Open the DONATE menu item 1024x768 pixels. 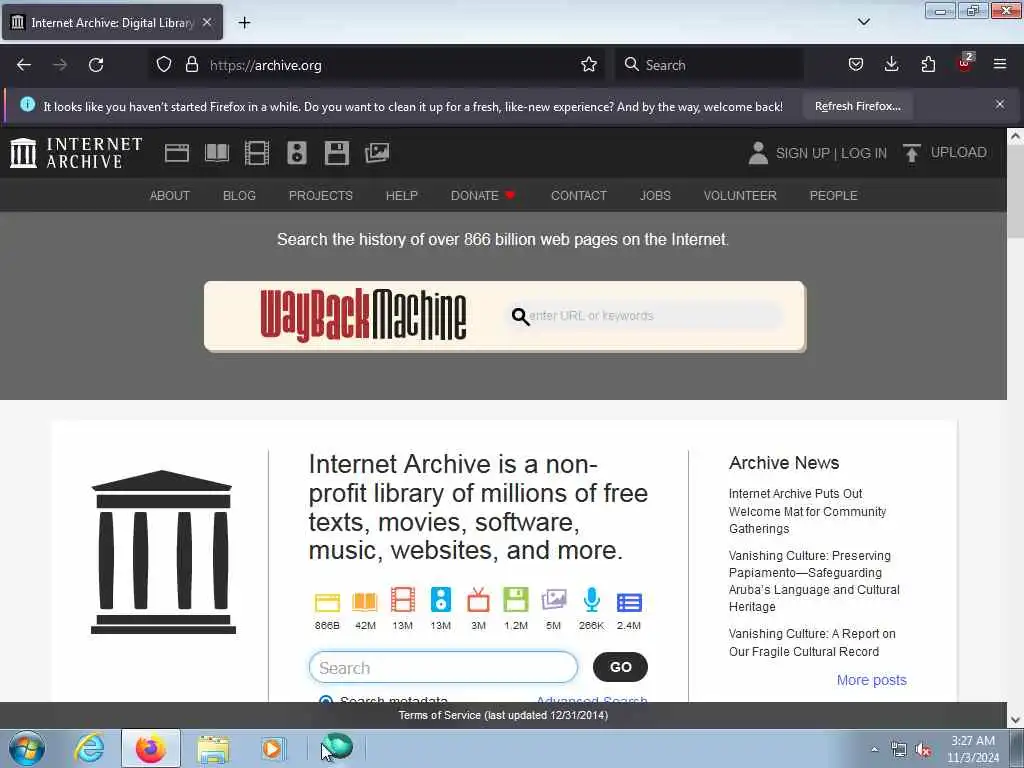(483, 195)
